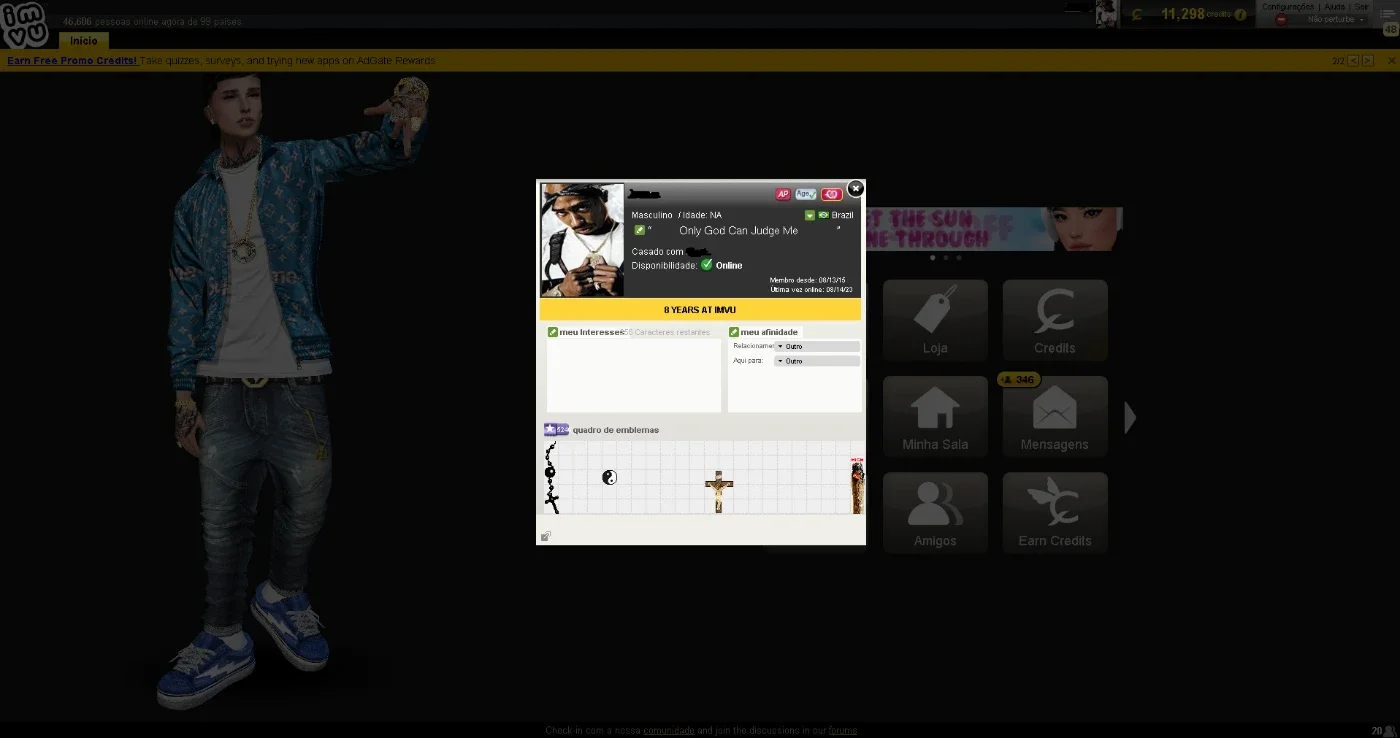1400x738 pixels.
Task: Go to next page of home tiles
Action: pyautogui.click(x=1130, y=417)
